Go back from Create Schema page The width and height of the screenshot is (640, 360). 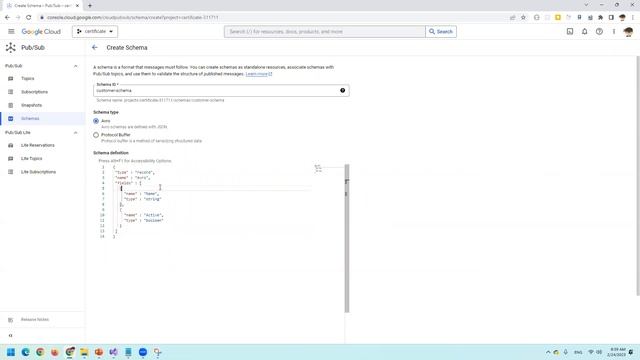click(x=95, y=47)
